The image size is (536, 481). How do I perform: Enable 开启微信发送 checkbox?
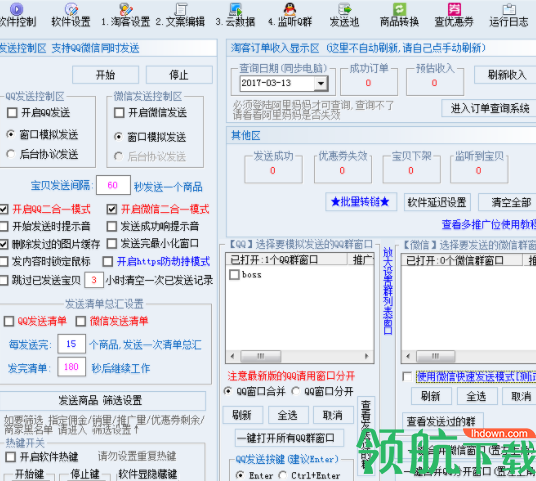(119, 112)
